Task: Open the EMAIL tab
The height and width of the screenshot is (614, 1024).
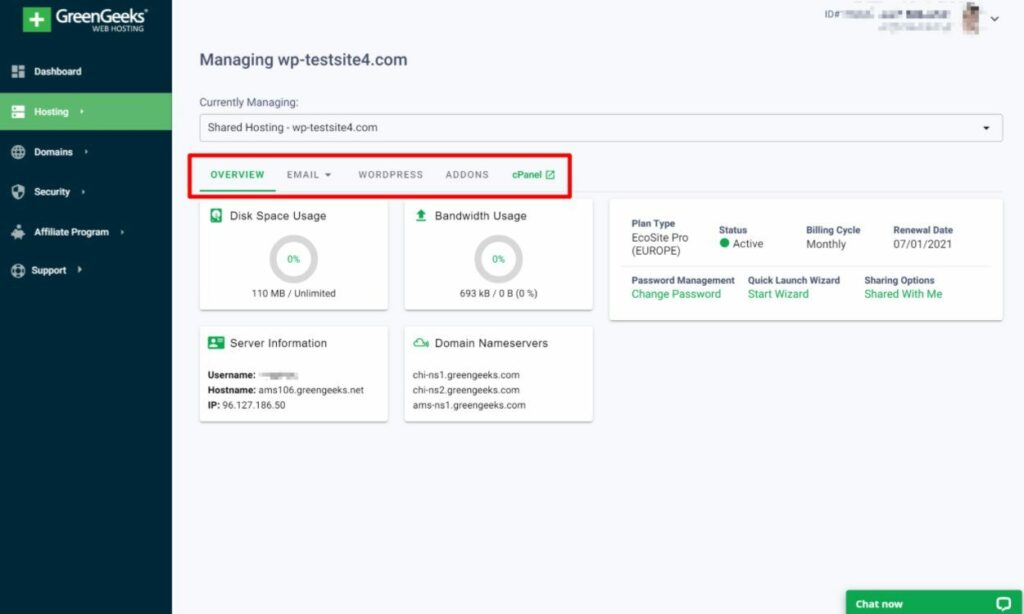Action: tap(309, 175)
